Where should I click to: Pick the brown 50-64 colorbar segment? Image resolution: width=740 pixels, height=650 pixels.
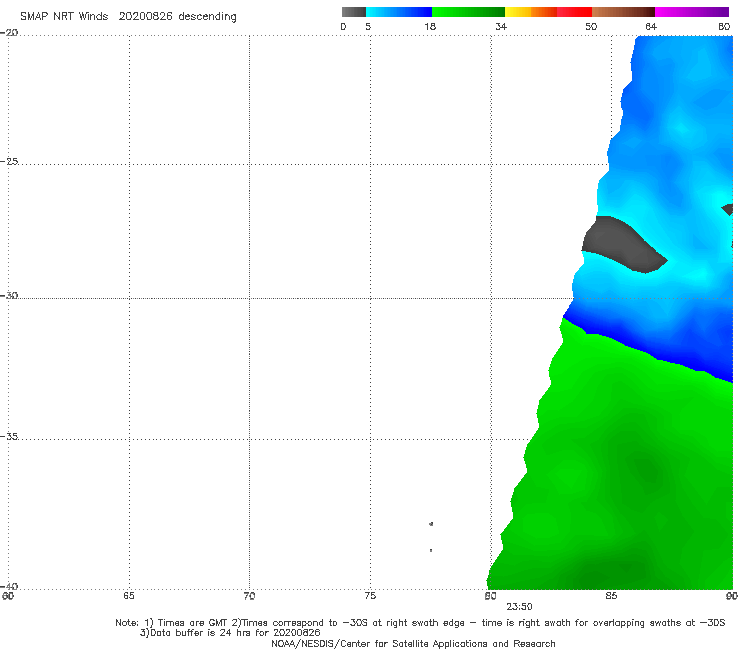[x=623, y=12]
